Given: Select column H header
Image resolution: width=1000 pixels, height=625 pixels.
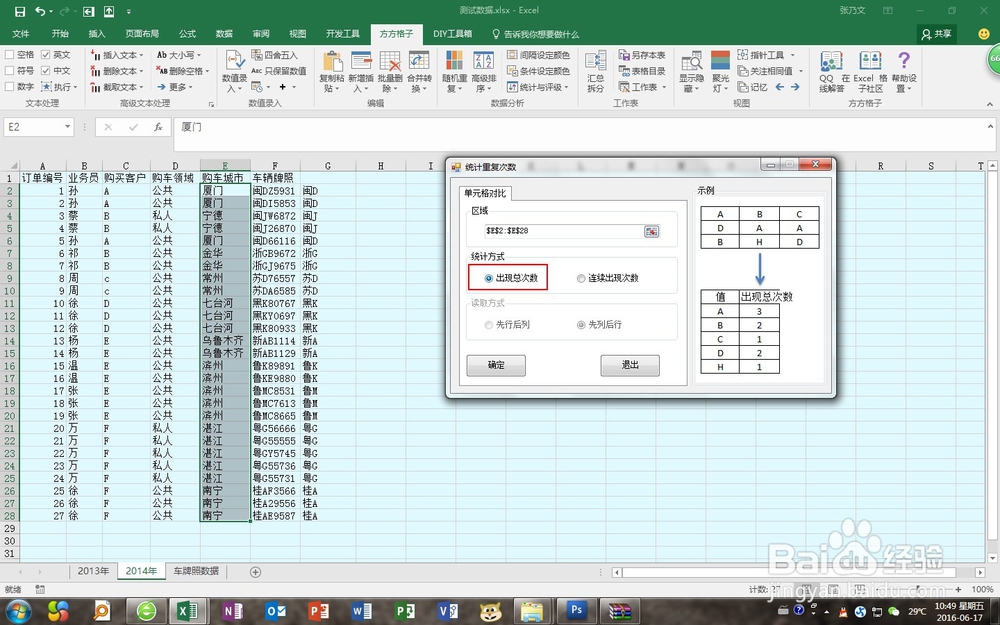Looking at the screenshot, I should [x=380, y=166].
